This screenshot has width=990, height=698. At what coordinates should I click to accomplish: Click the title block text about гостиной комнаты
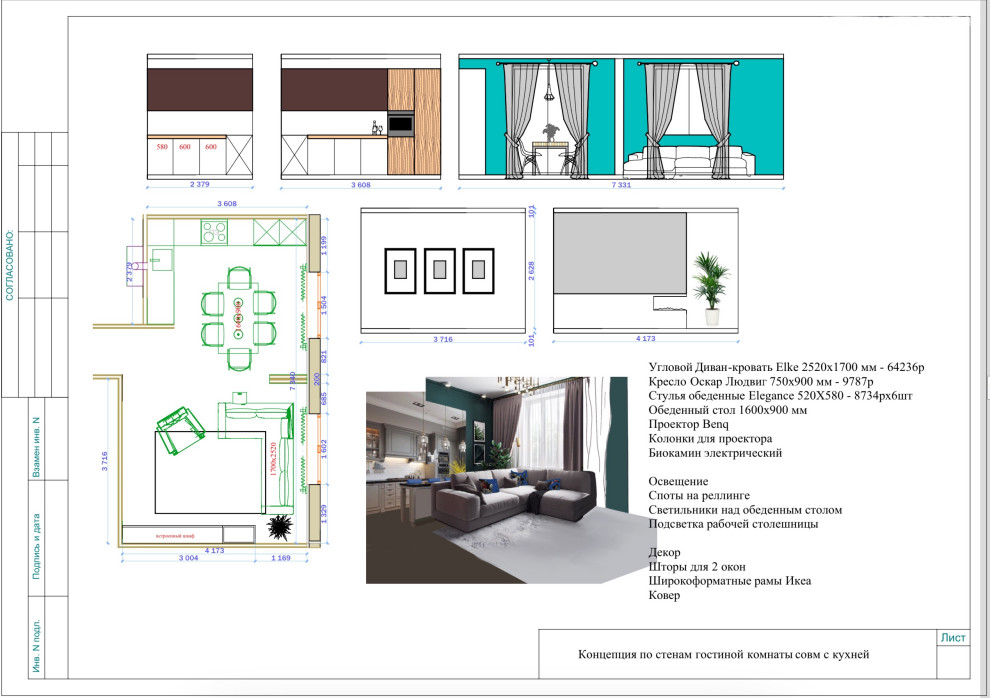click(724, 655)
